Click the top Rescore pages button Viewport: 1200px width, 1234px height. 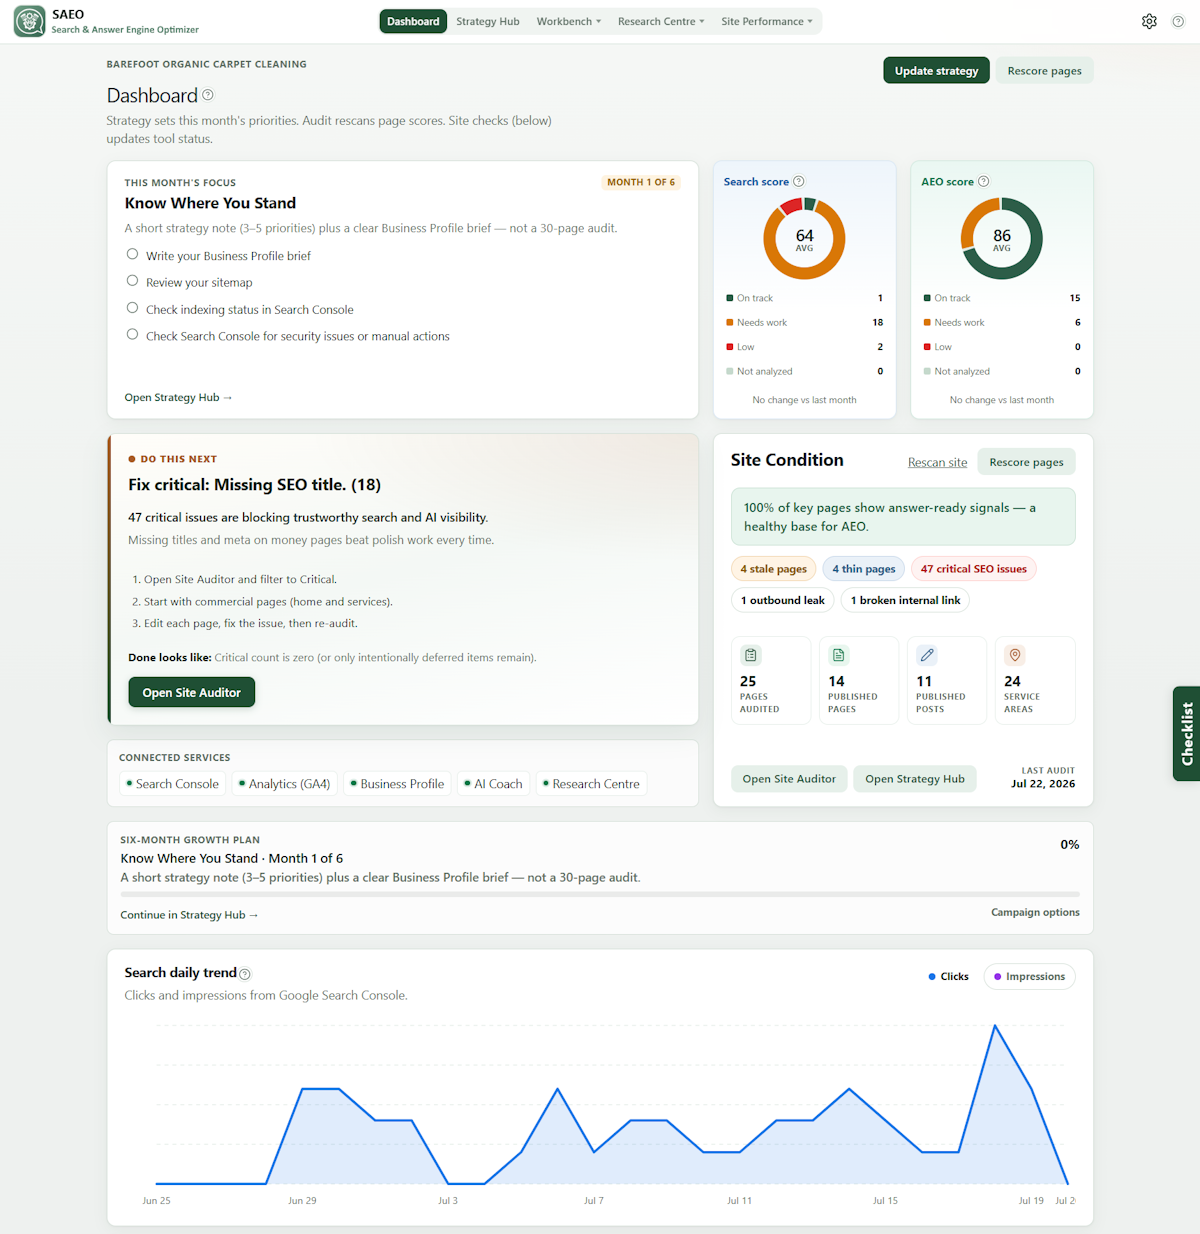pyautogui.click(x=1044, y=71)
